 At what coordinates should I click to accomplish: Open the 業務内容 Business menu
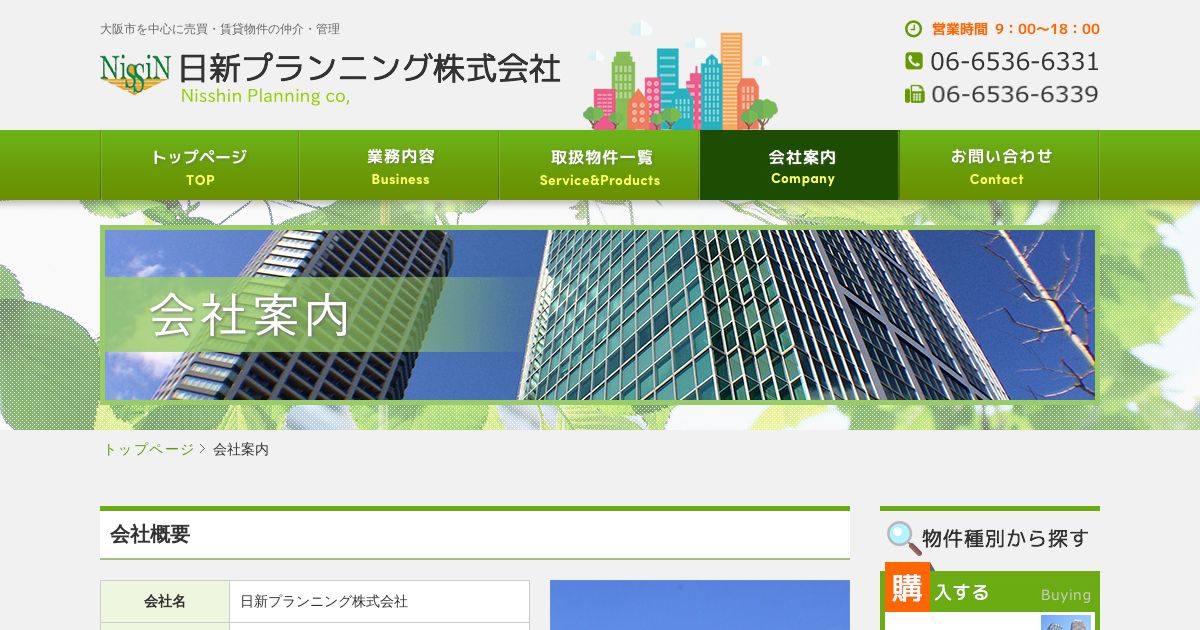[400, 165]
